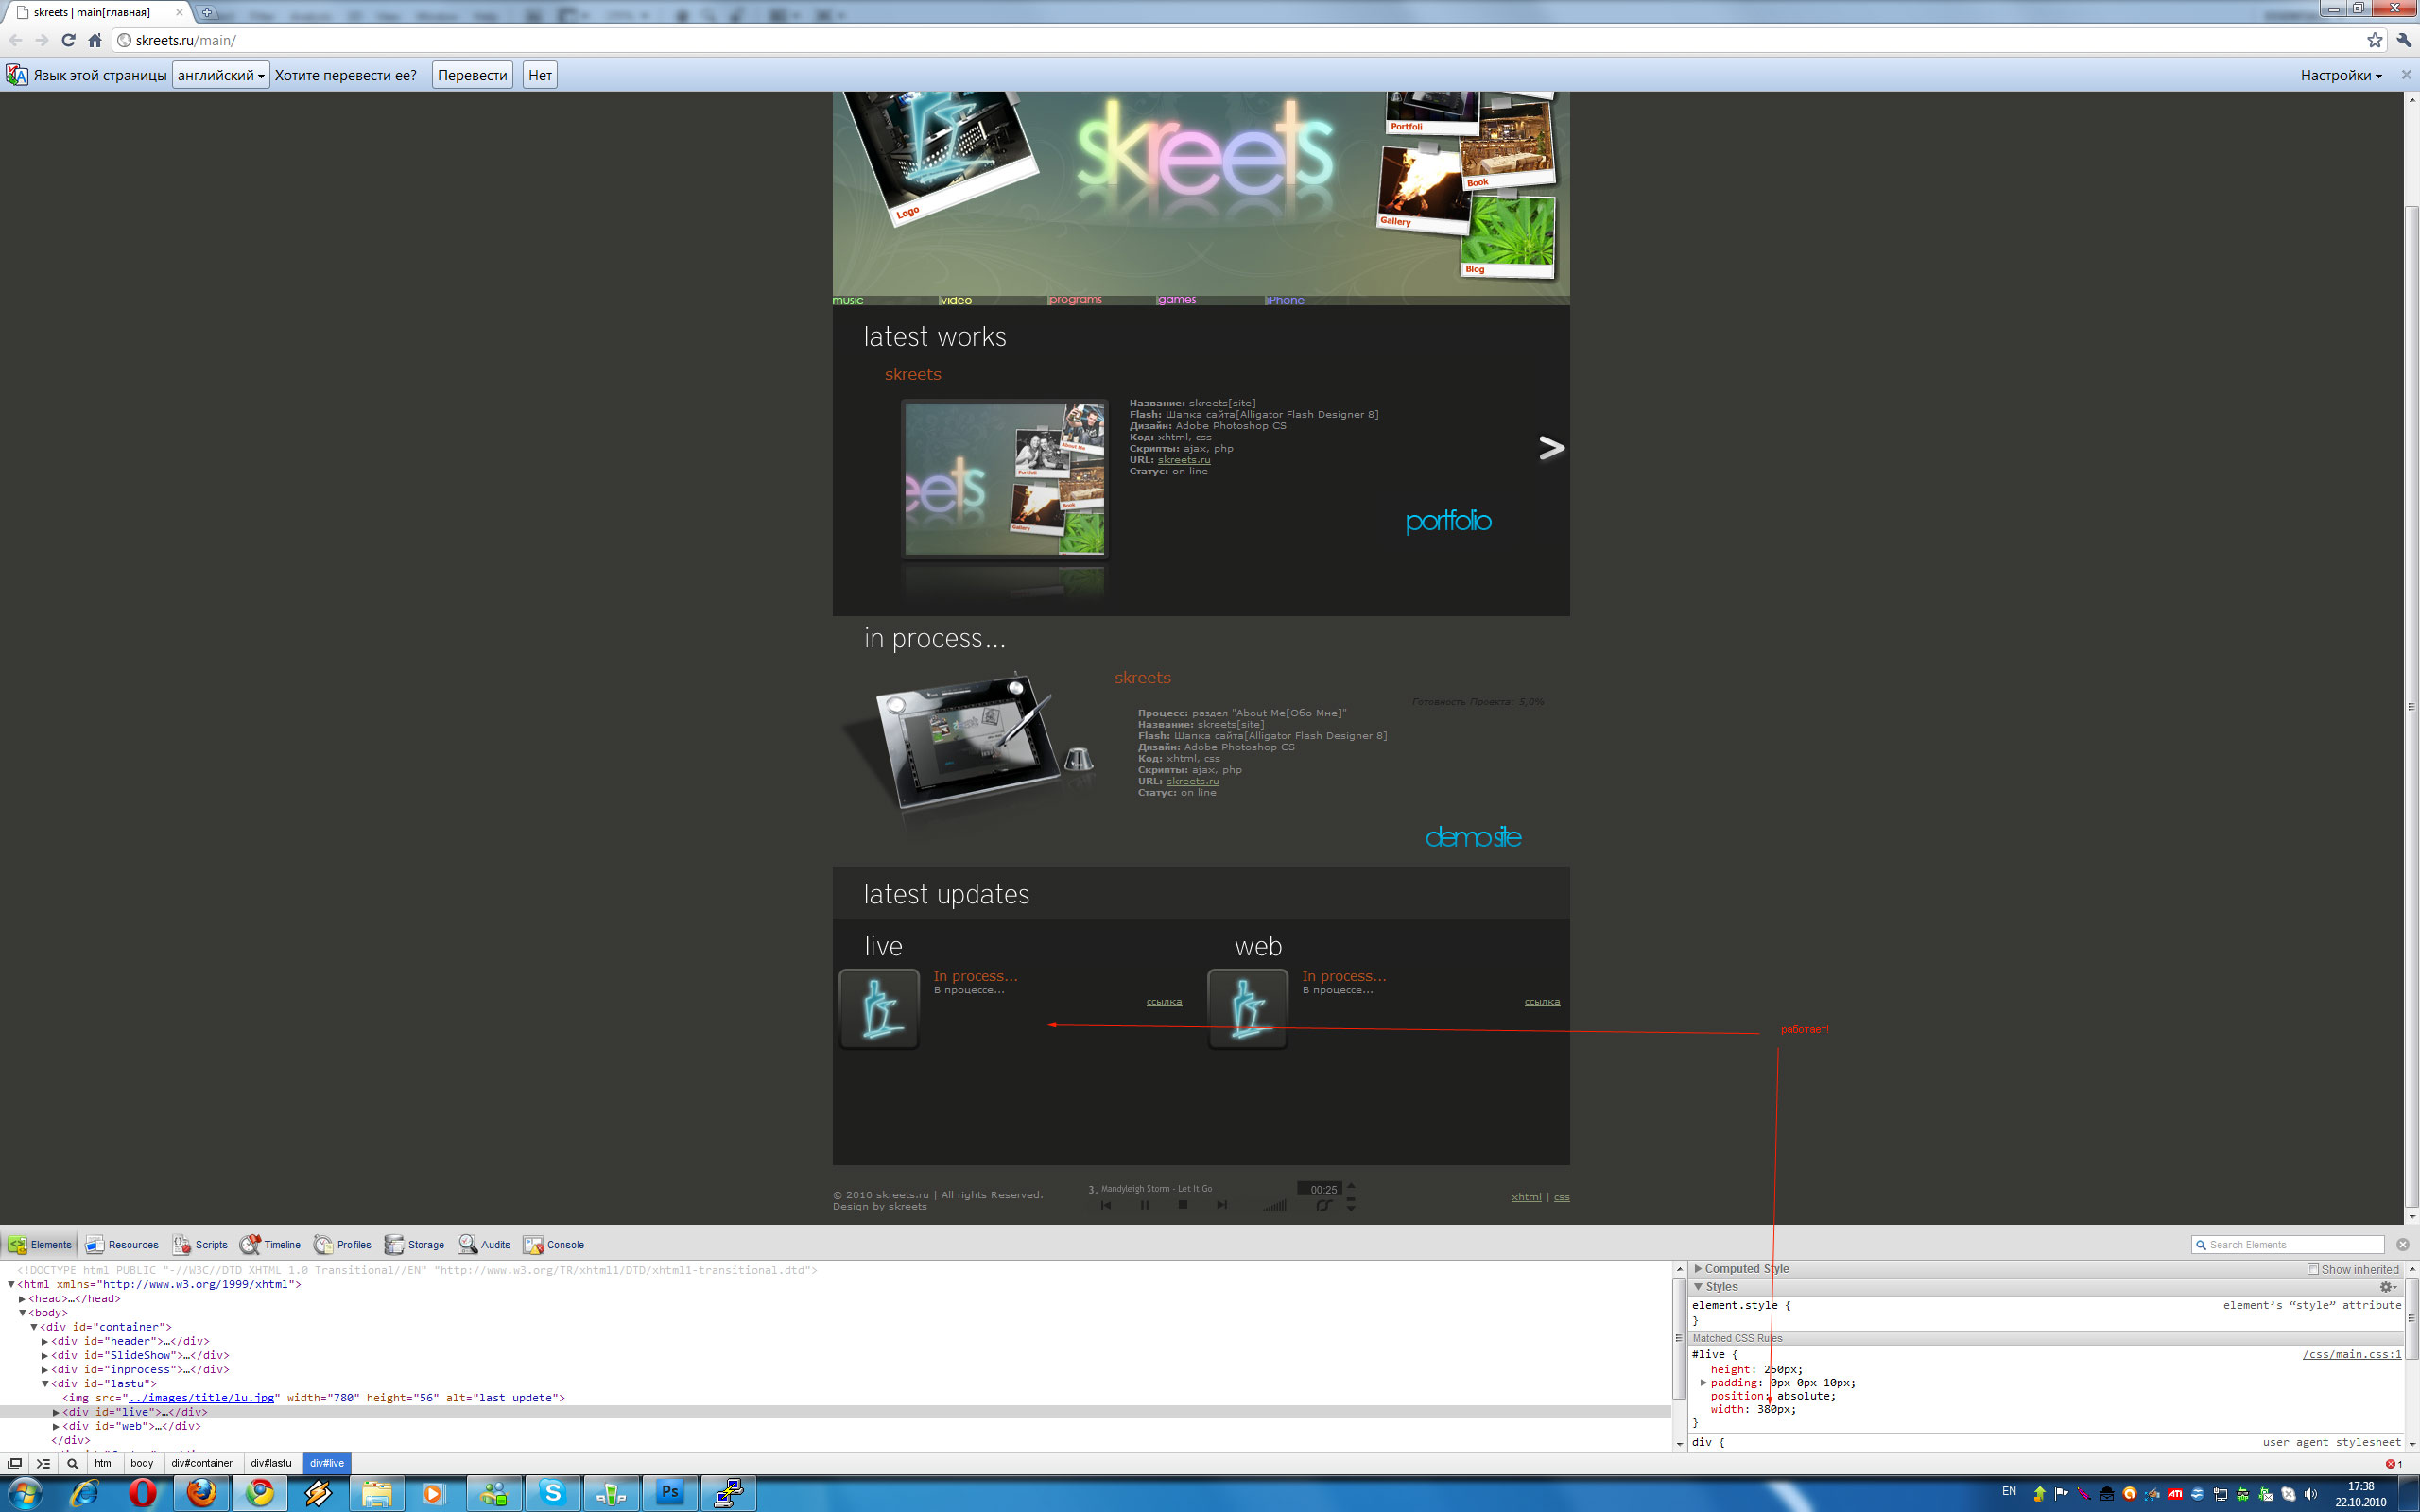
Task: Click the dock/undock DevTools icon
Action: (14, 1463)
